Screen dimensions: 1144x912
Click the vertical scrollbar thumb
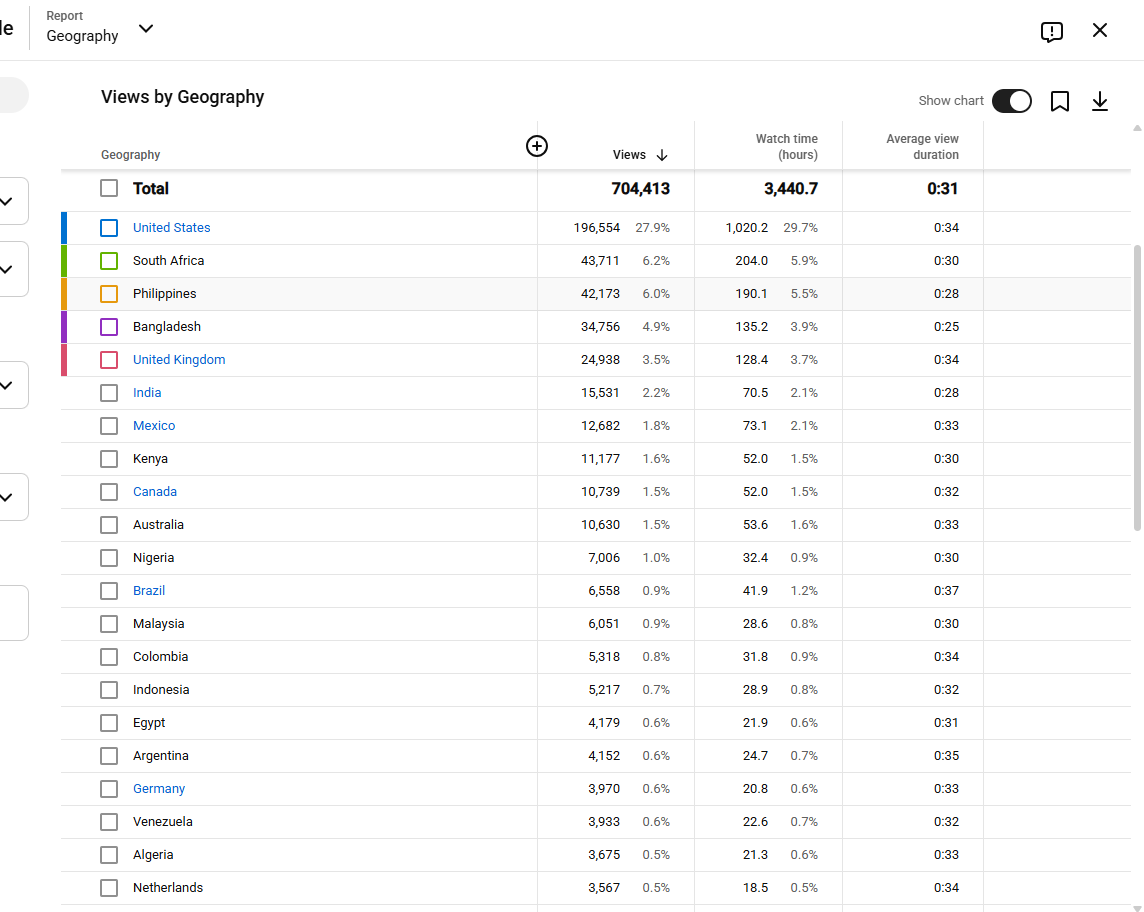(x=1137, y=388)
